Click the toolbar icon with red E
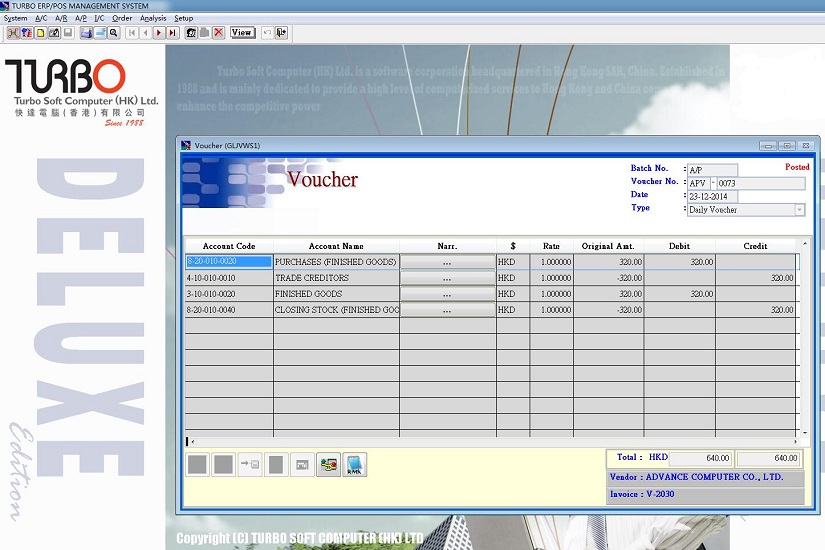 pos(27,33)
